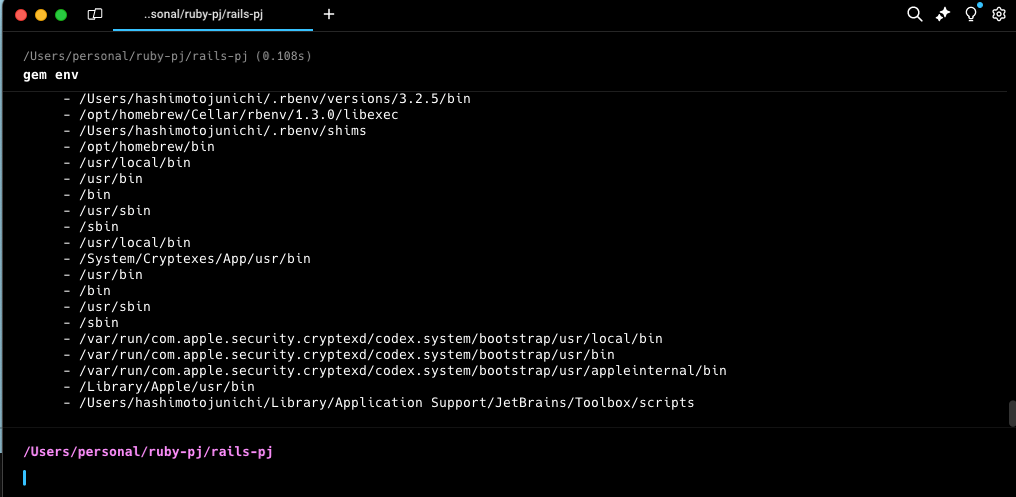Viewport: 1016px width, 497px height.
Task: Add a new tab with plus button
Action: click(329, 14)
